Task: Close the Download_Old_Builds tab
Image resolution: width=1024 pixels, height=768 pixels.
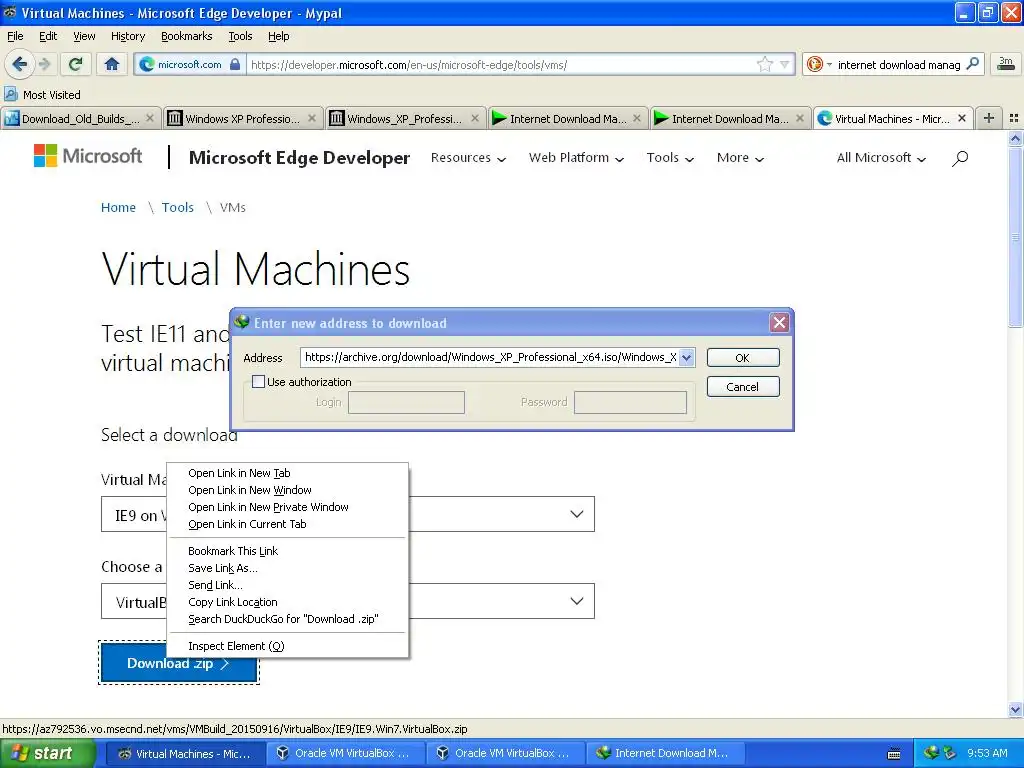Action: click(x=150, y=118)
